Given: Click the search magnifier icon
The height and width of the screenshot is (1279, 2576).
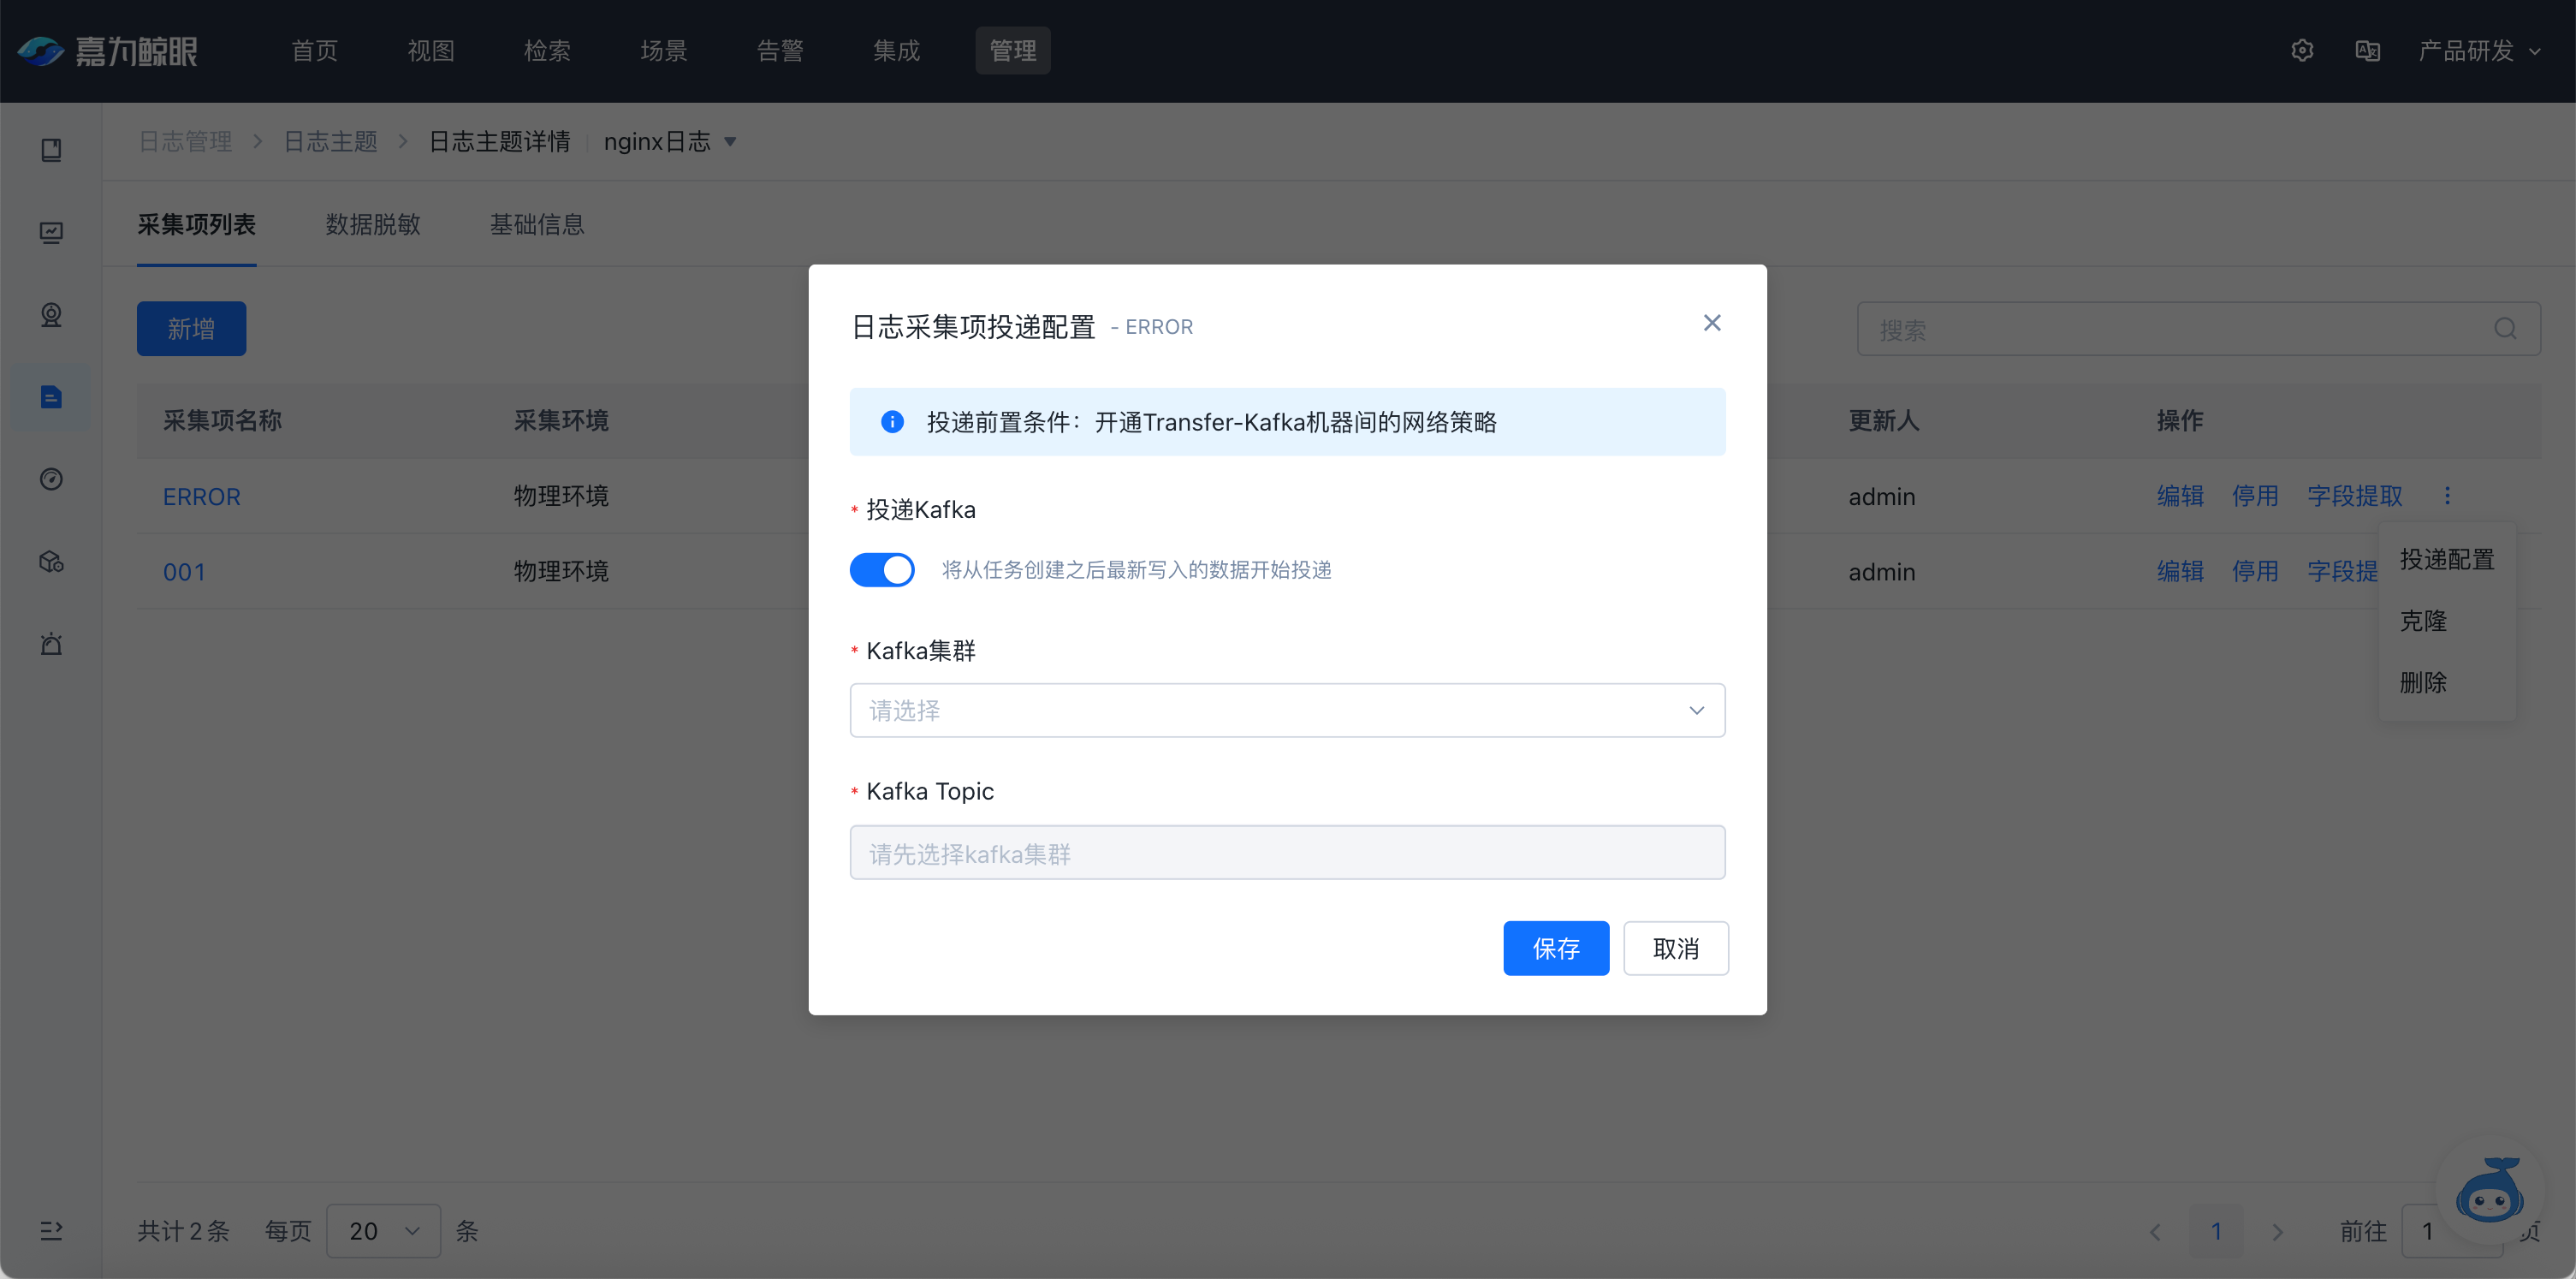Looking at the screenshot, I should pyautogui.click(x=2505, y=329).
